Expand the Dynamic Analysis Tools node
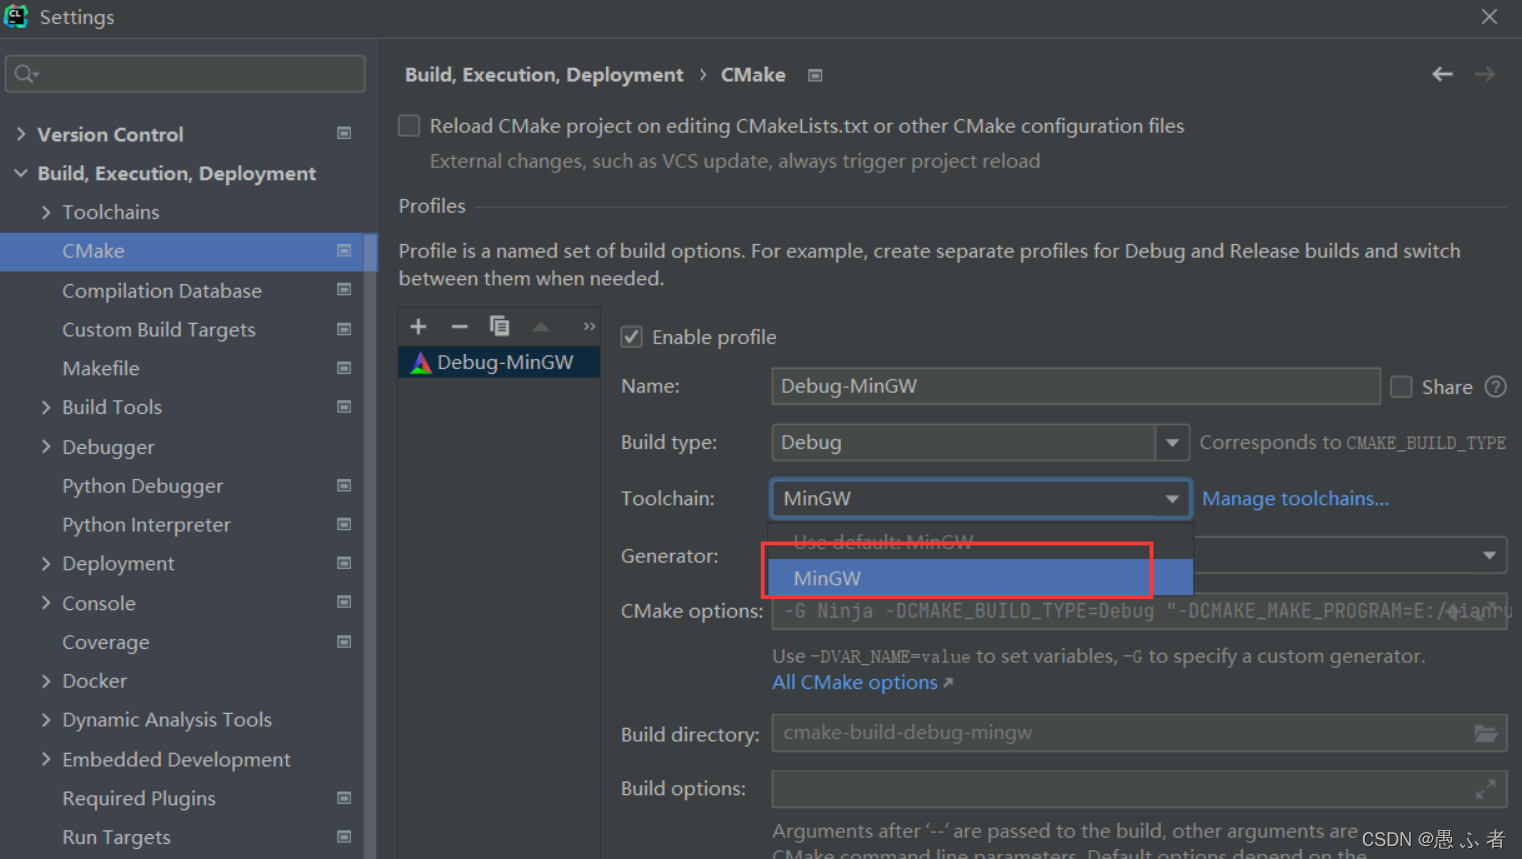 (46, 720)
